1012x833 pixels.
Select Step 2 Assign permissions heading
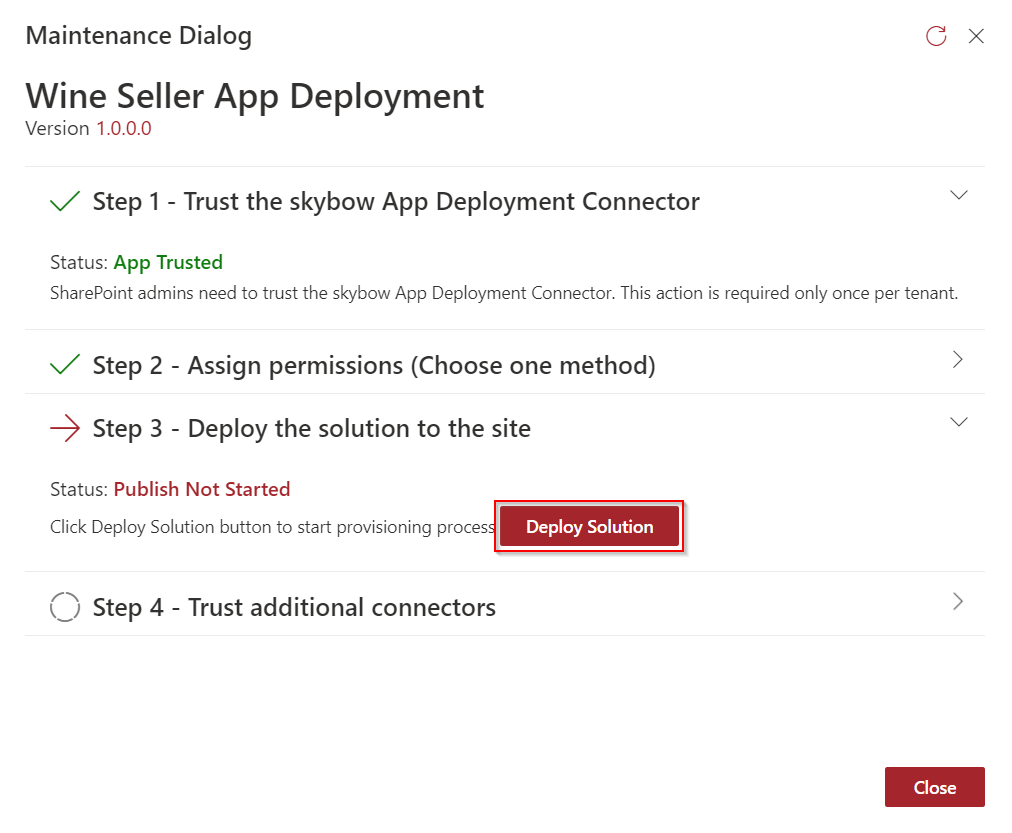tap(374, 366)
